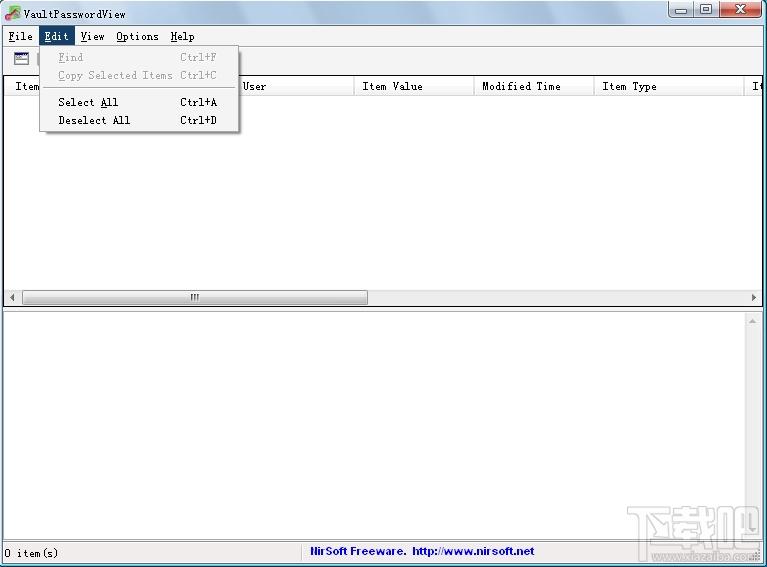
Task: Click the VaultPasswordView title bar app icon
Action: pos(12,13)
